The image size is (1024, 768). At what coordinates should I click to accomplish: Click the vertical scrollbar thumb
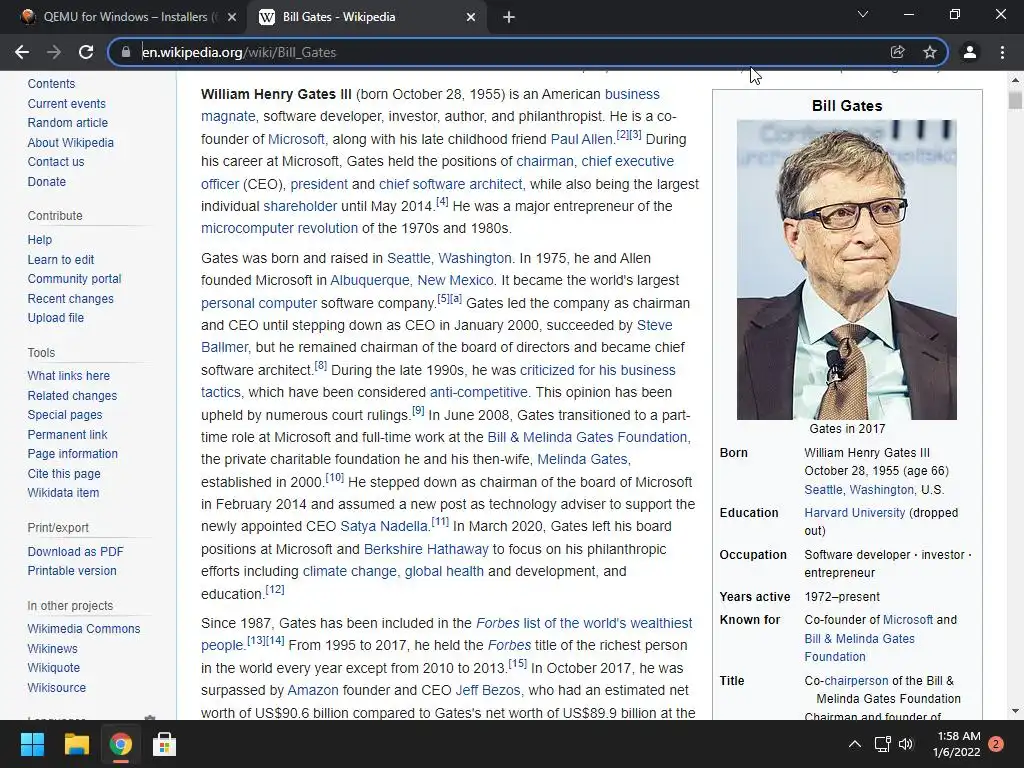pyautogui.click(x=1015, y=100)
